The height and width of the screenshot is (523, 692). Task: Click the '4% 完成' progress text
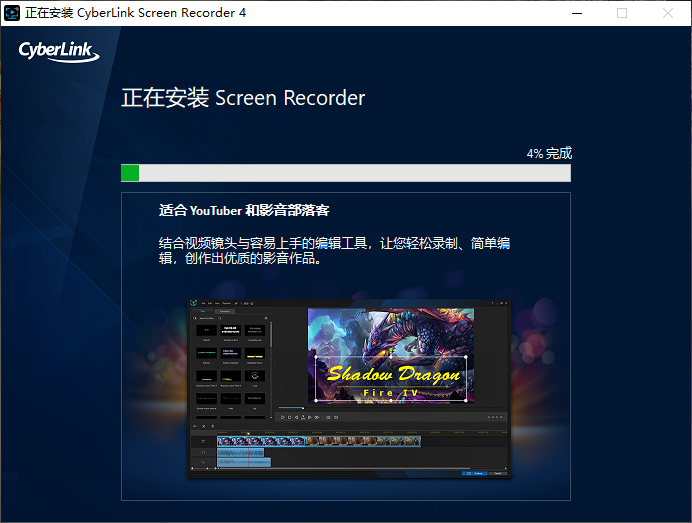coord(549,154)
